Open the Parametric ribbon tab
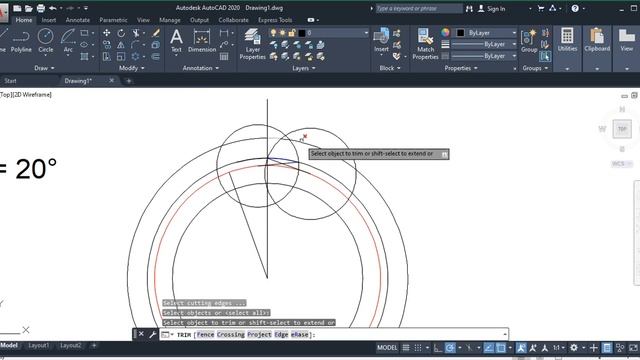Image resolution: width=640 pixels, height=360 pixels. [113, 20]
